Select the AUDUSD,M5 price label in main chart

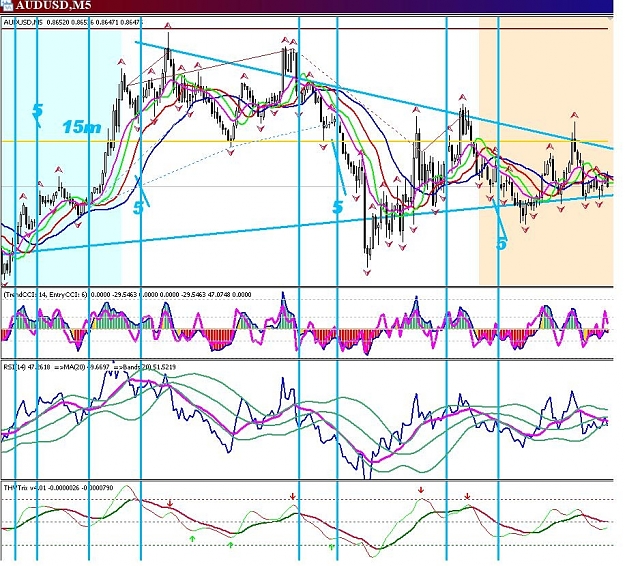point(73,23)
